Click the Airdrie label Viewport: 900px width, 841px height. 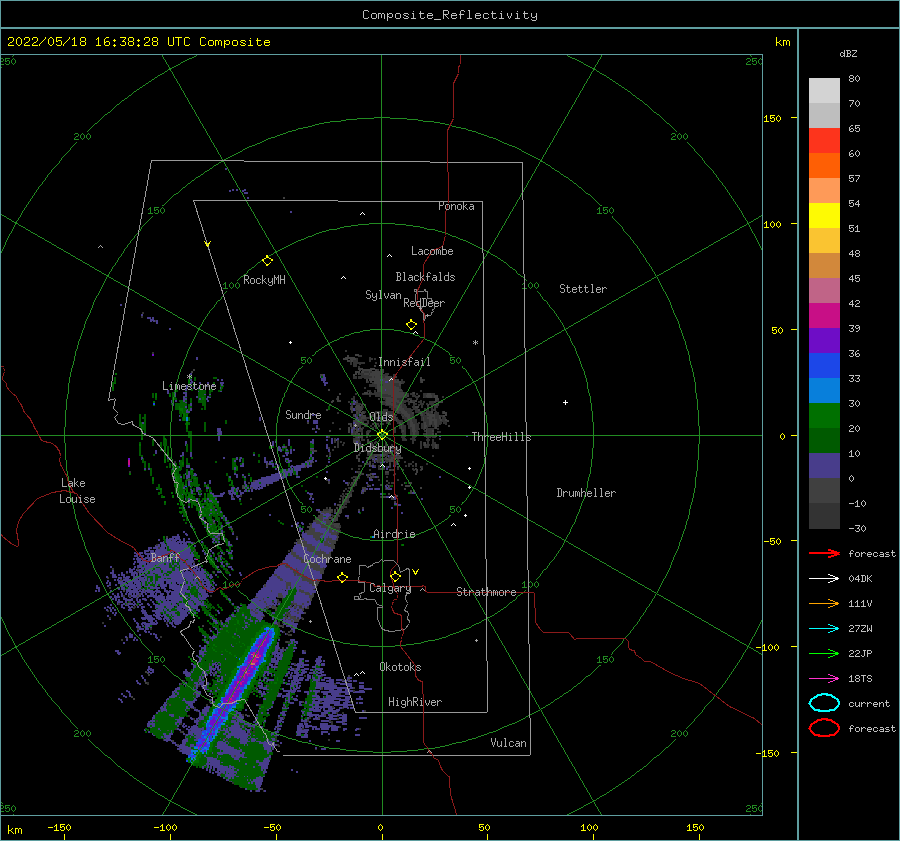point(394,534)
